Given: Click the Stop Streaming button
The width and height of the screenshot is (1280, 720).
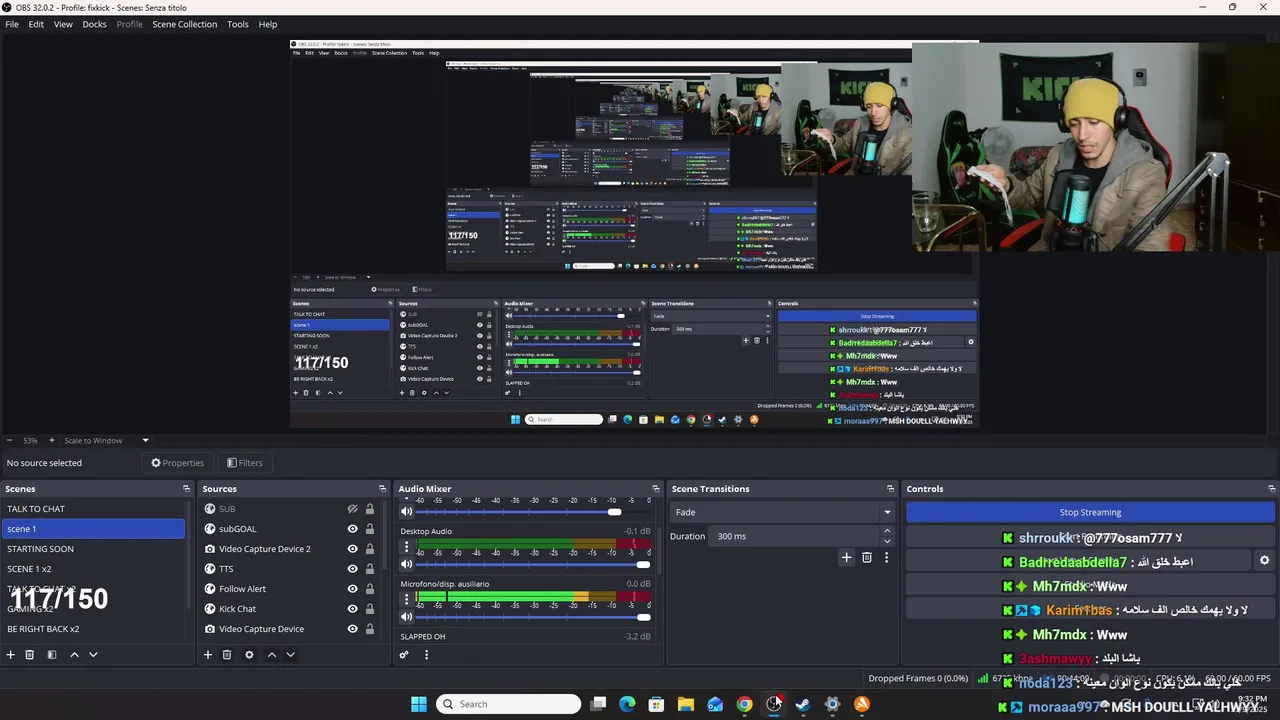Looking at the screenshot, I should pyautogui.click(x=1090, y=512).
